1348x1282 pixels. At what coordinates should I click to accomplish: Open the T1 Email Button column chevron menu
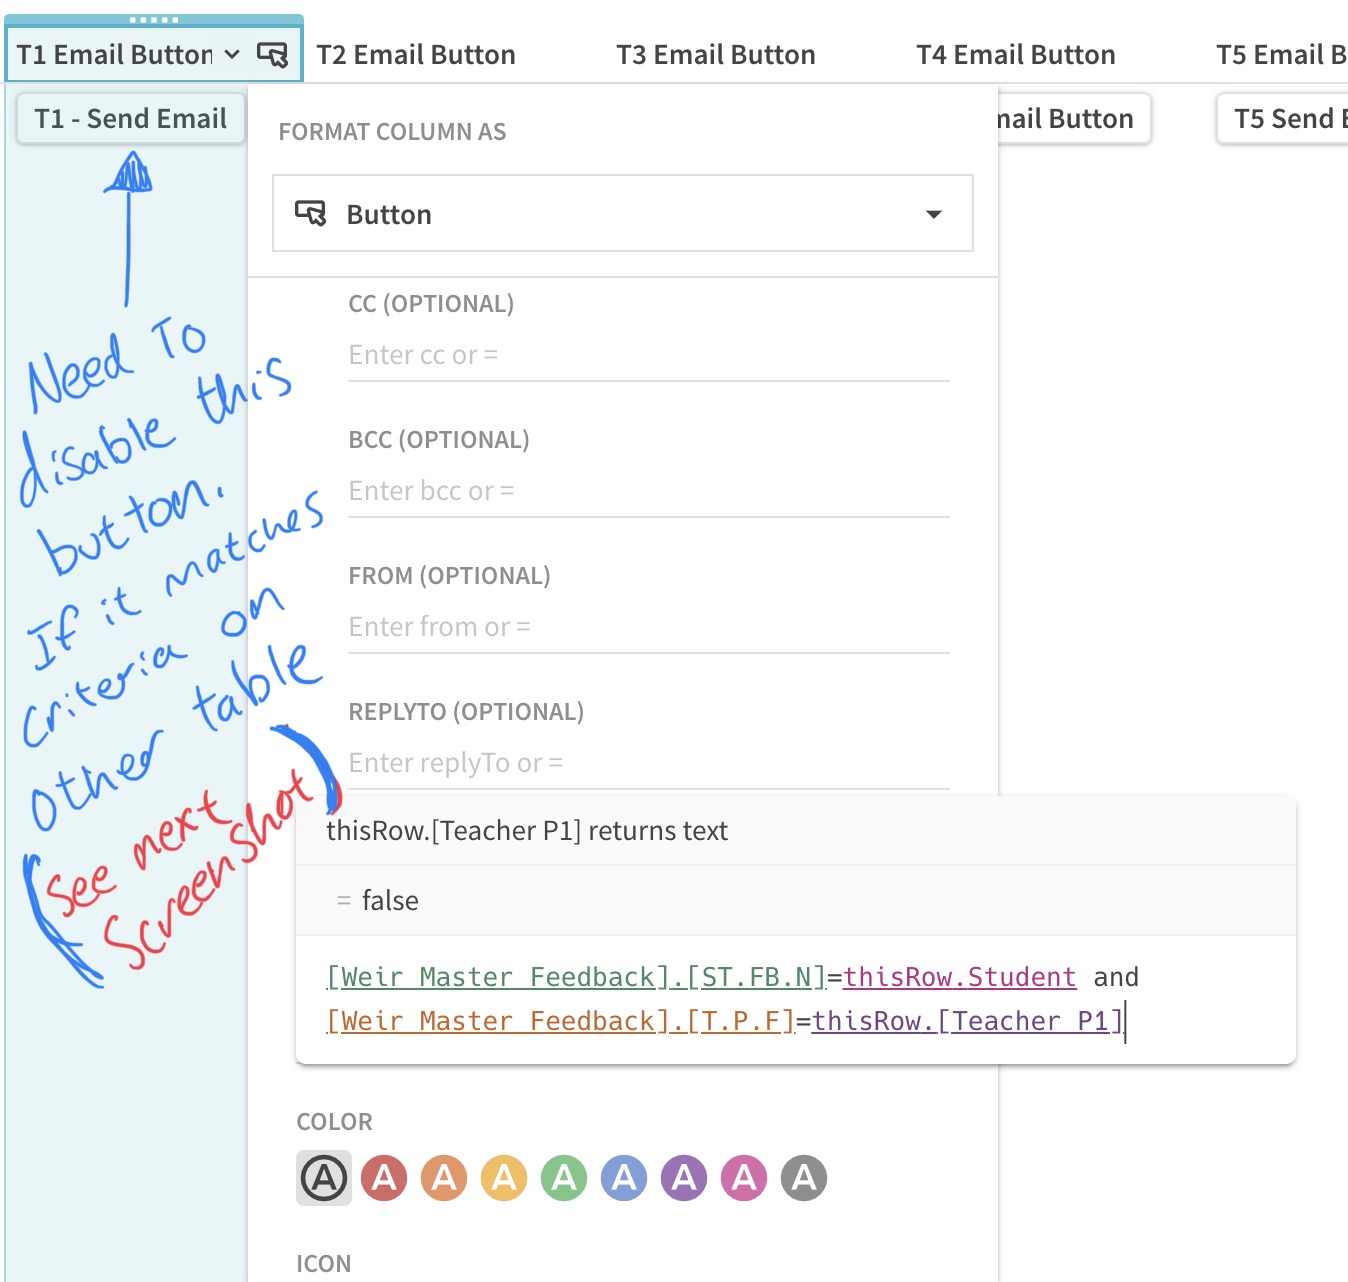[x=232, y=55]
